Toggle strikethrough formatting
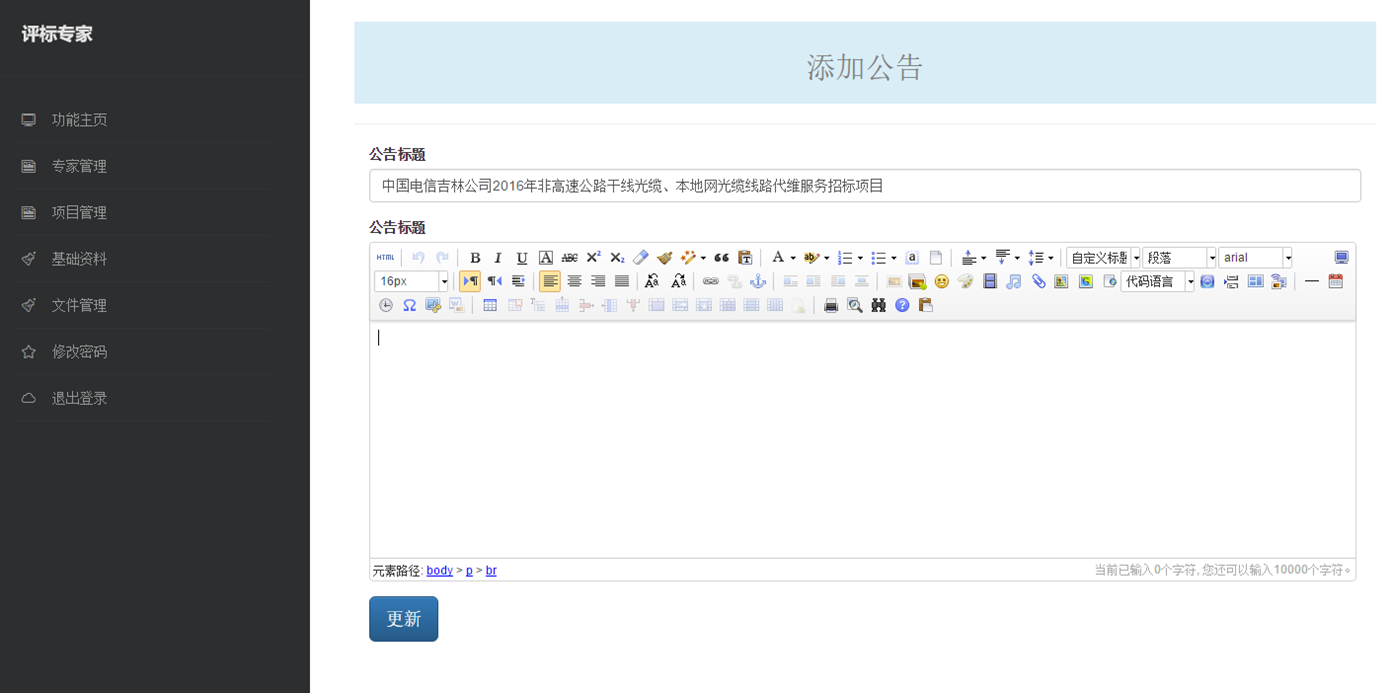1389x693 pixels. [569, 257]
